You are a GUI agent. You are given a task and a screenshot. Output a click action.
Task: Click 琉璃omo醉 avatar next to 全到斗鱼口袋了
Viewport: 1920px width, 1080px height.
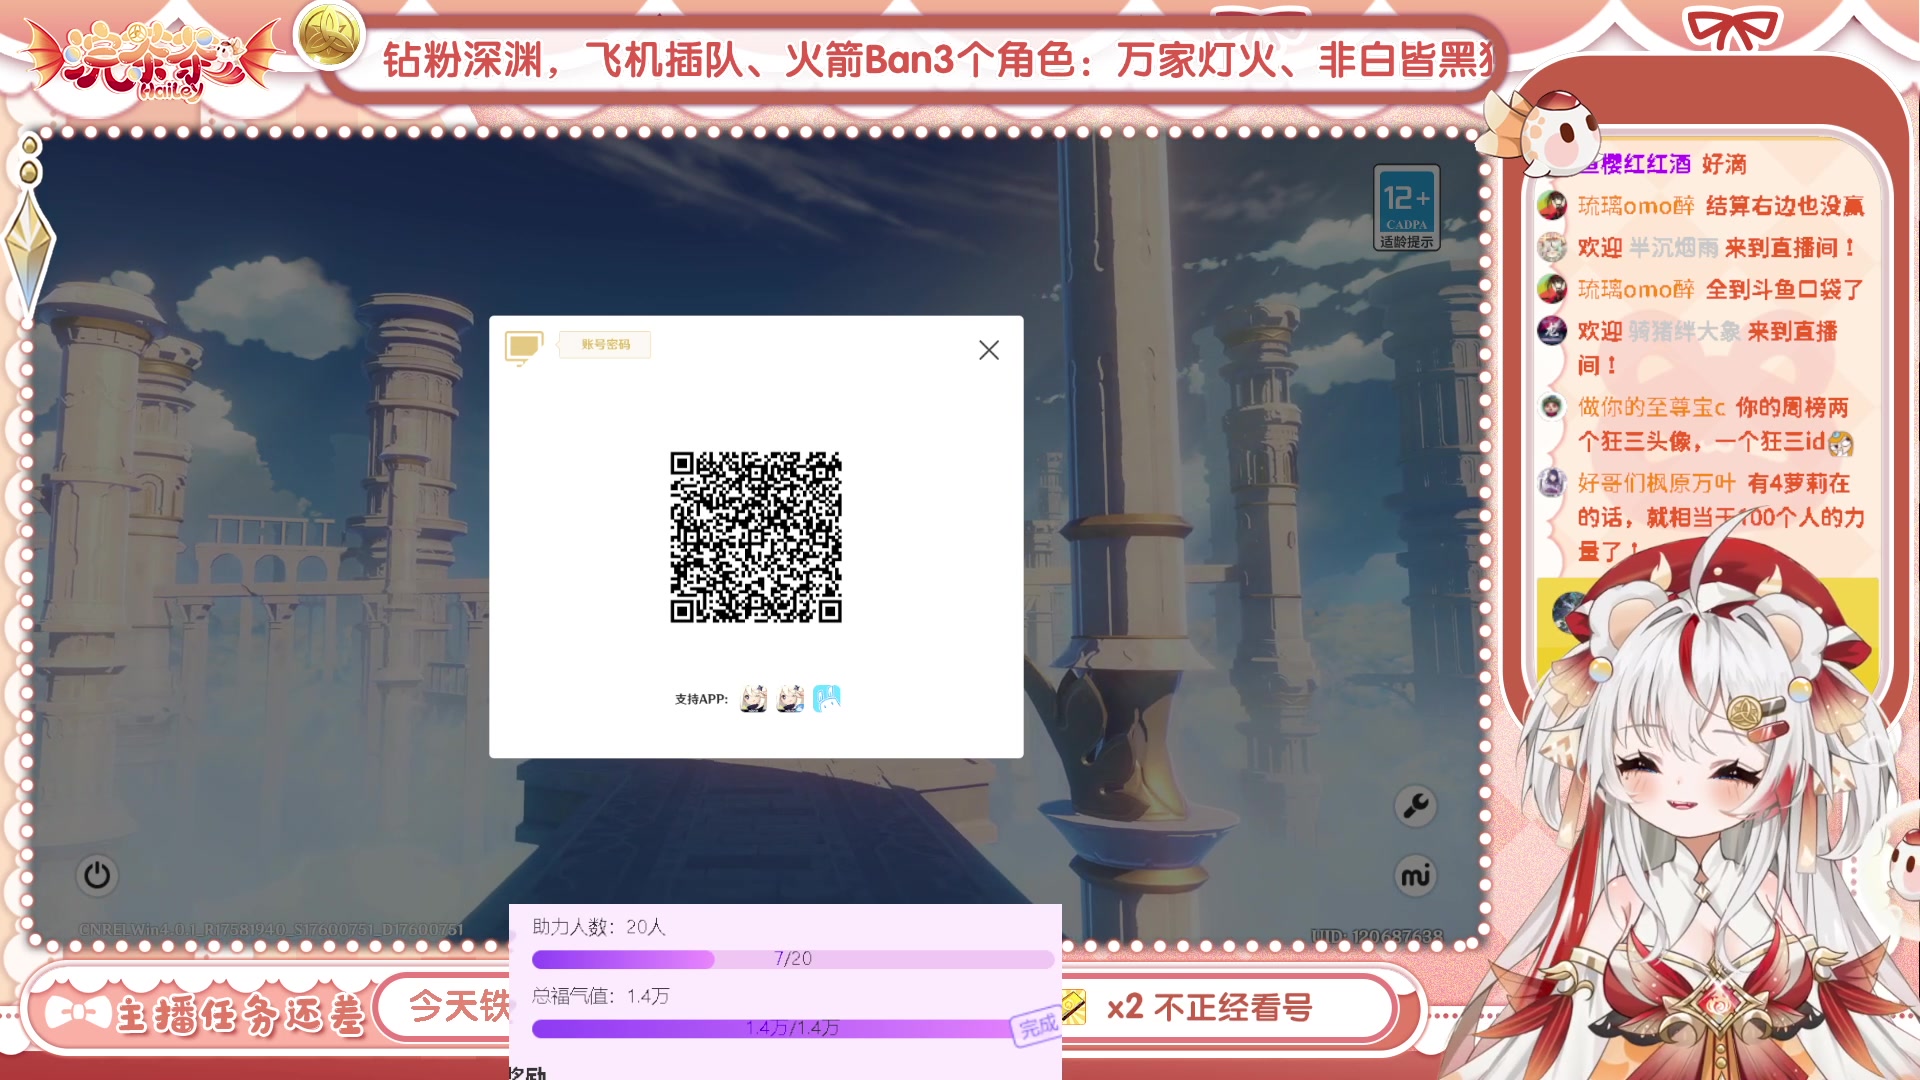point(1552,289)
